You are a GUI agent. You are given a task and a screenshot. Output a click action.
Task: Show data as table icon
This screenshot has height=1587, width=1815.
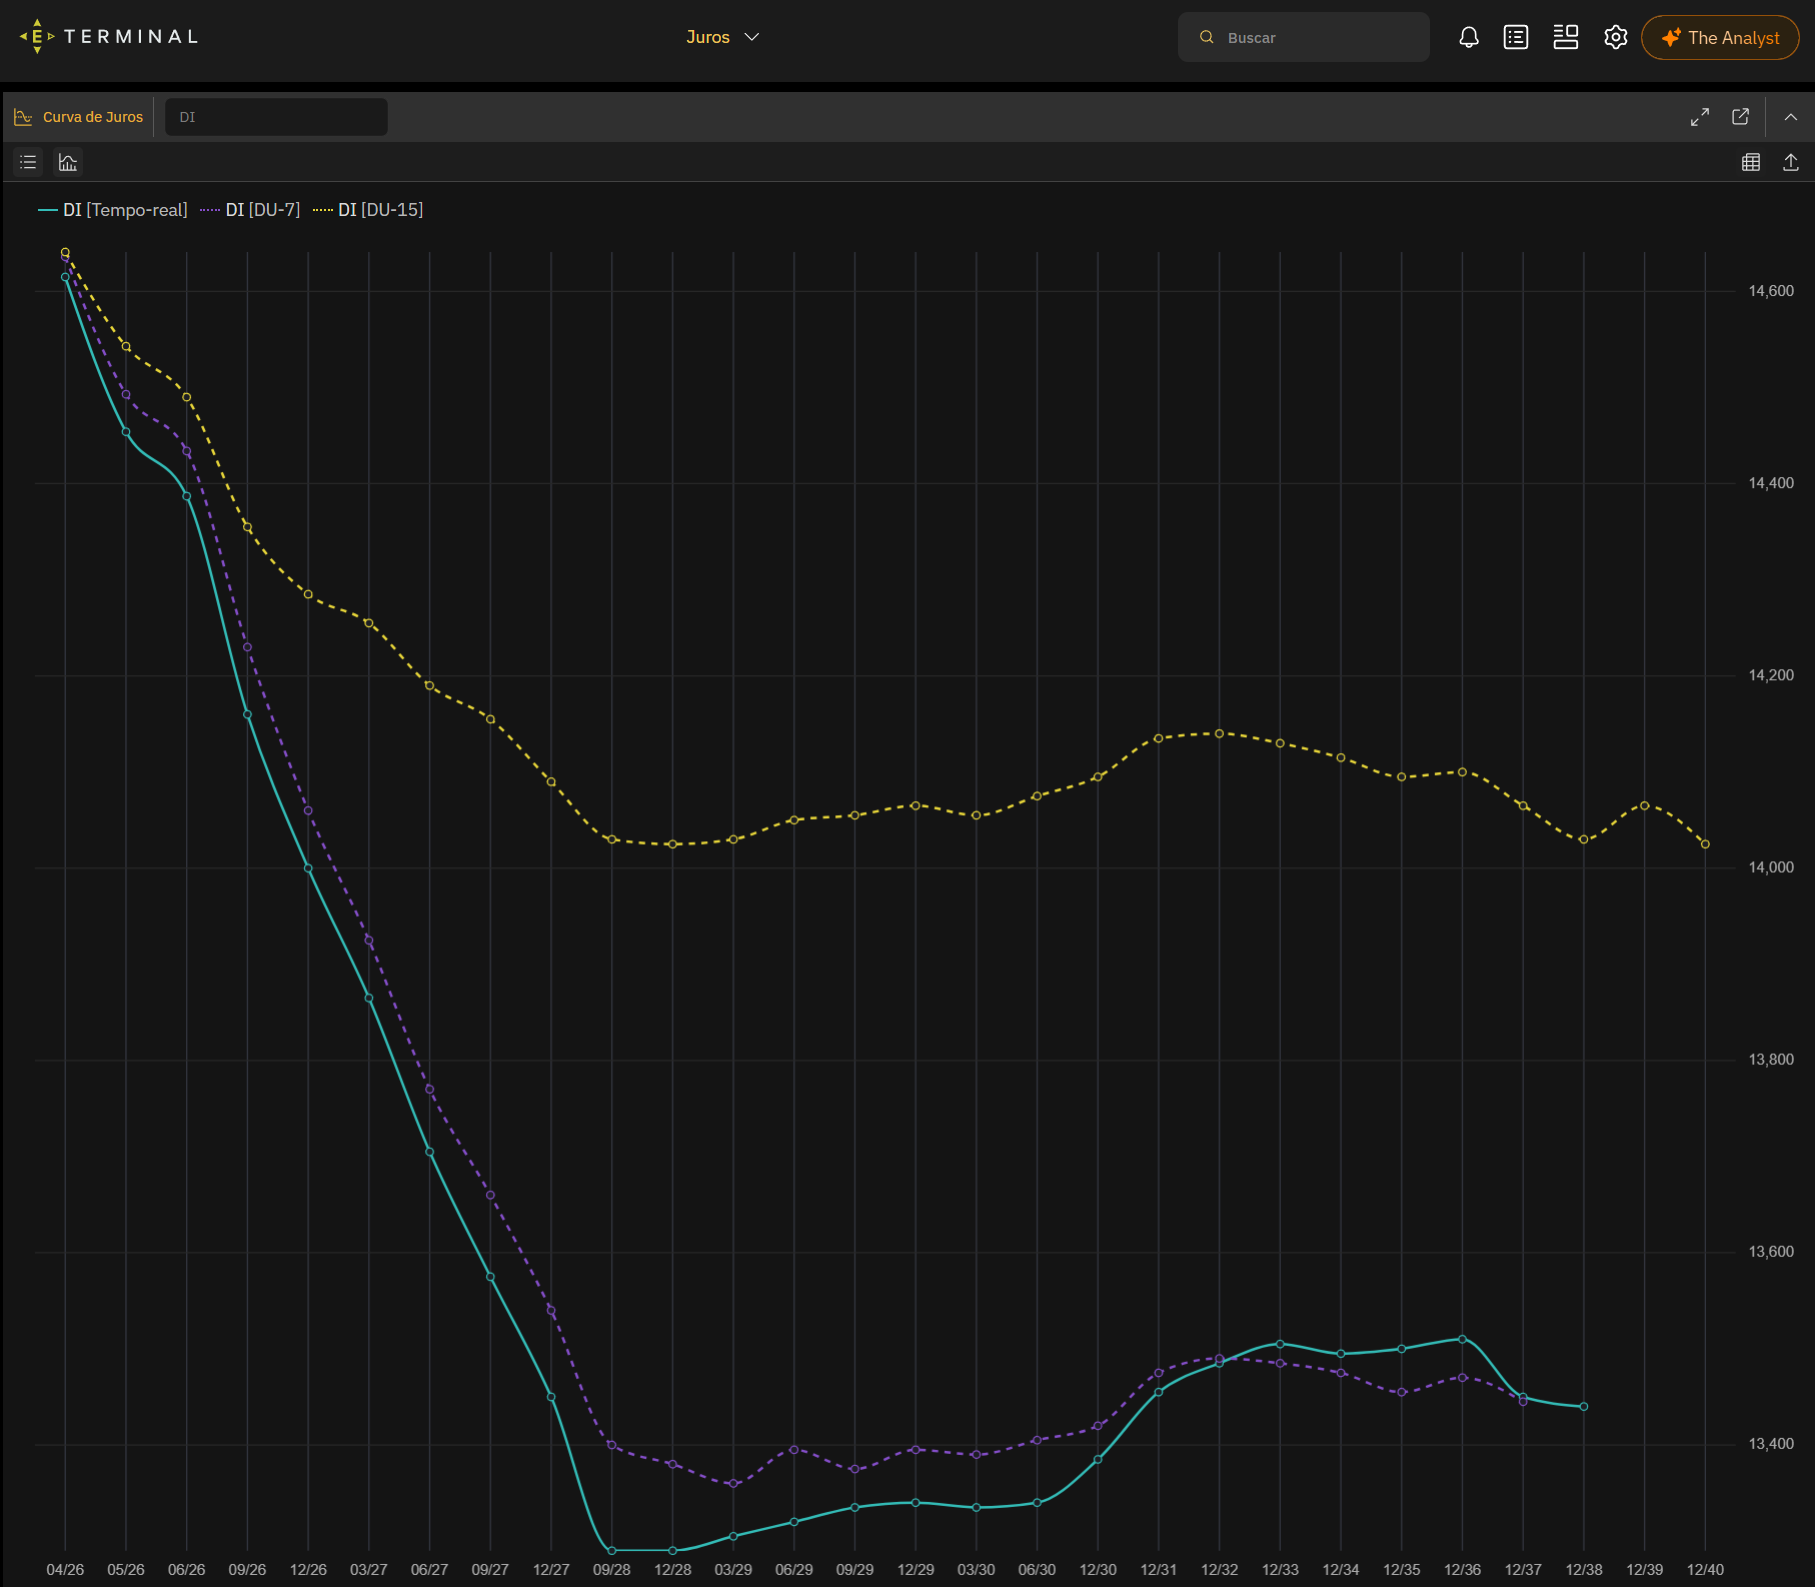(1751, 162)
